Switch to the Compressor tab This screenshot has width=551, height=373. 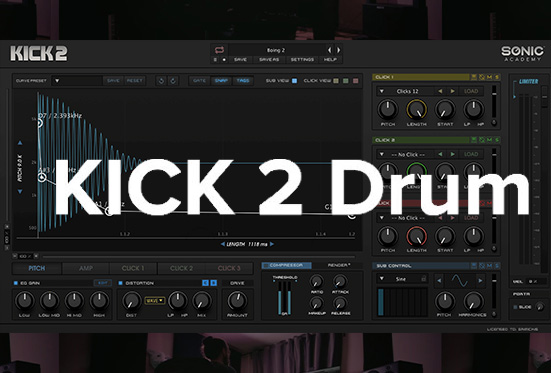point(287,265)
